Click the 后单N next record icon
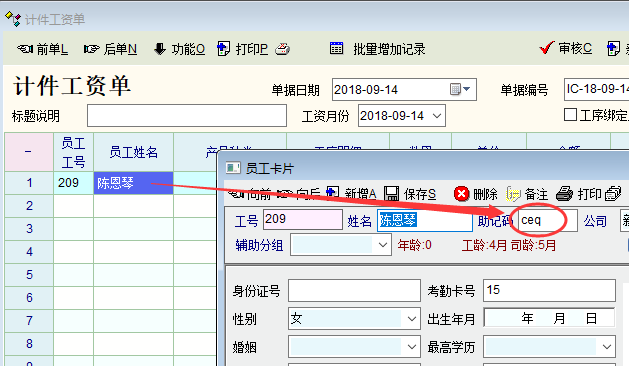Image resolution: width=629 pixels, height=366 pixels. click(x=91, y=49)
